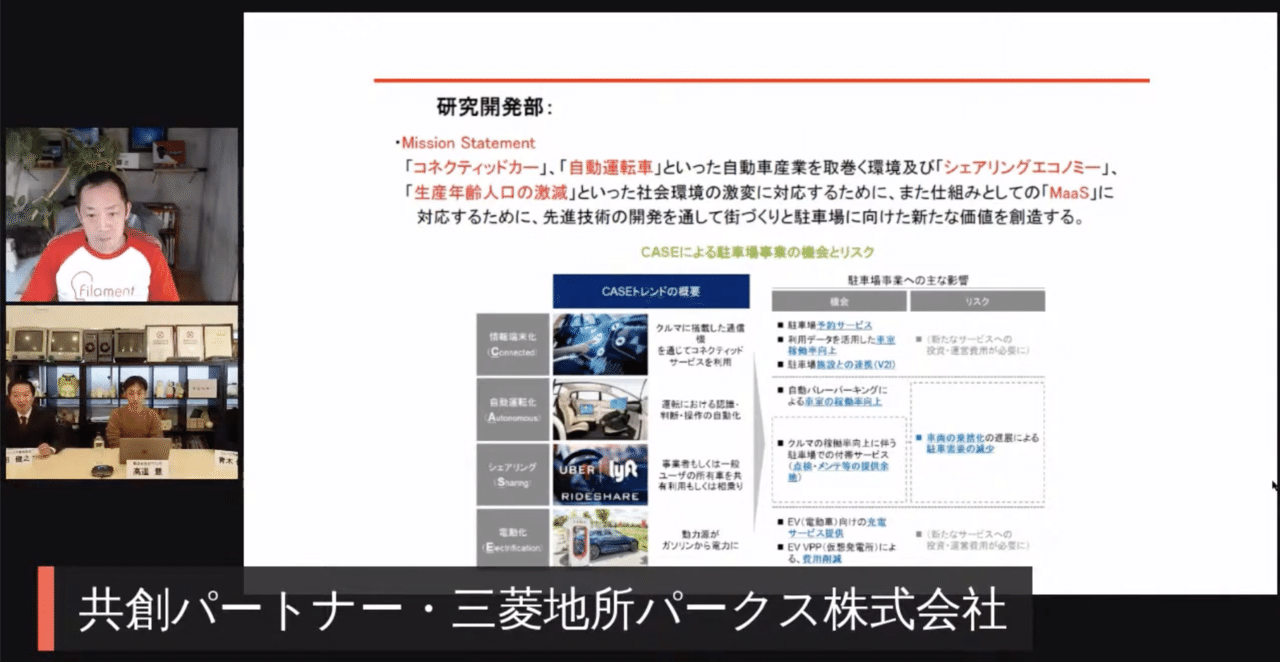Open the 施設との連携(V2I) underlined link
1280x662 pixels.
(x=848, y=364)
